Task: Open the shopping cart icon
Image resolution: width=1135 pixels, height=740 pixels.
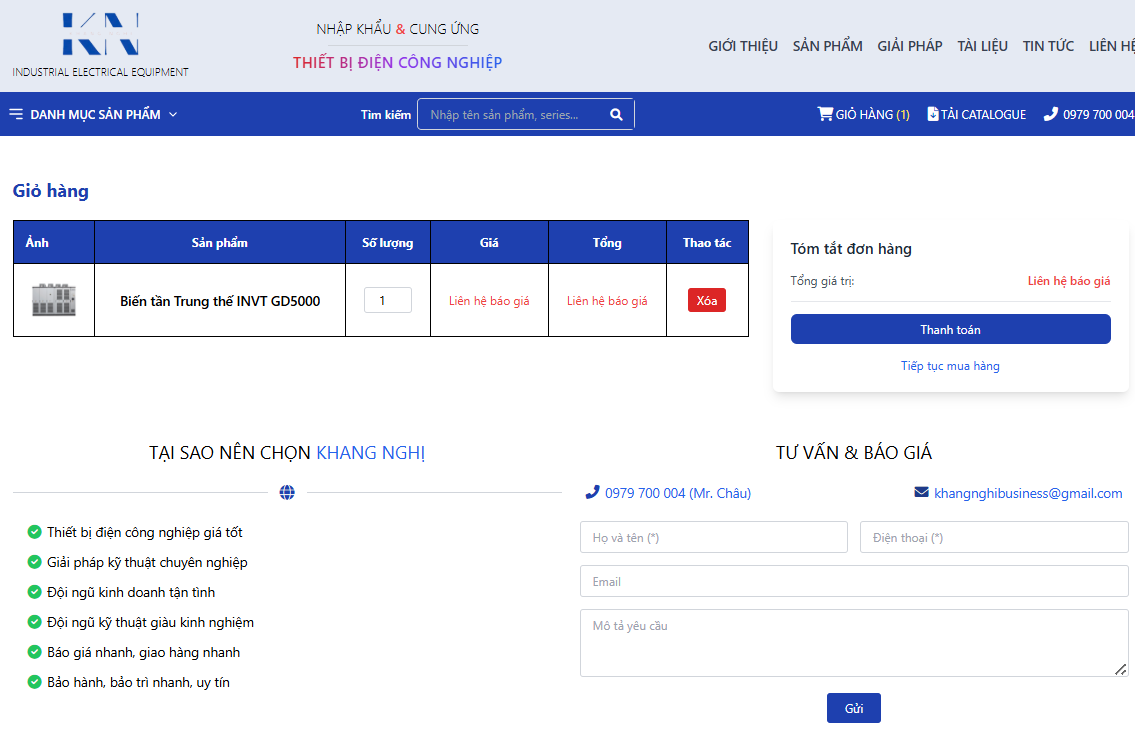Action: (825, 114)
